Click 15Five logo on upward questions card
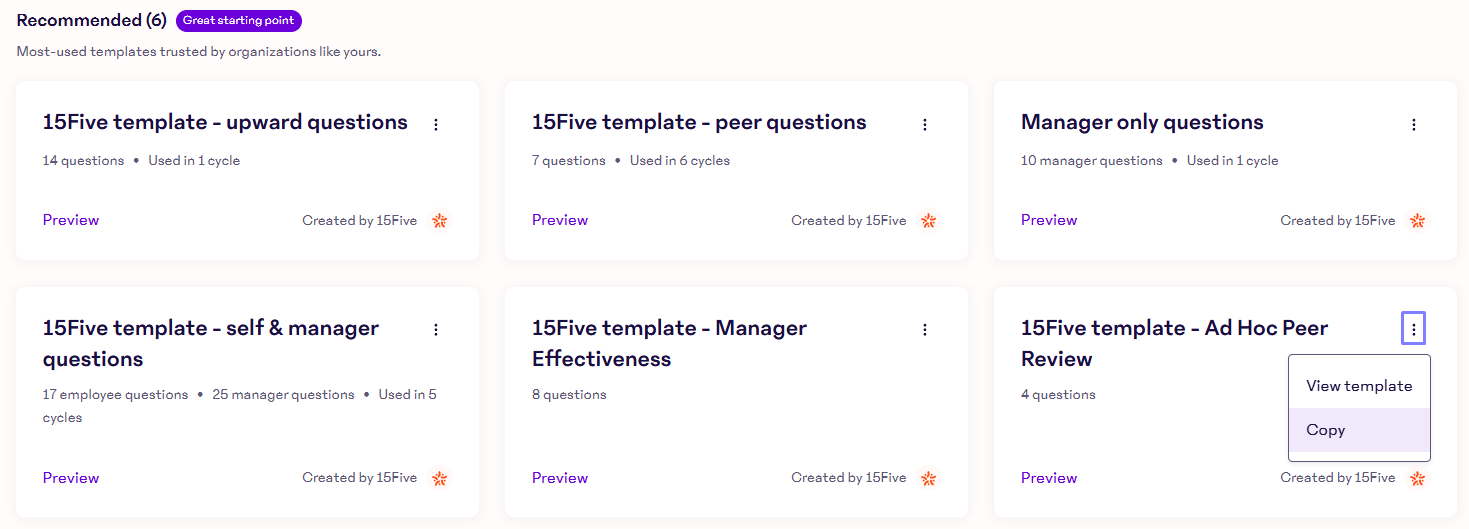 (x=440, y=221)
